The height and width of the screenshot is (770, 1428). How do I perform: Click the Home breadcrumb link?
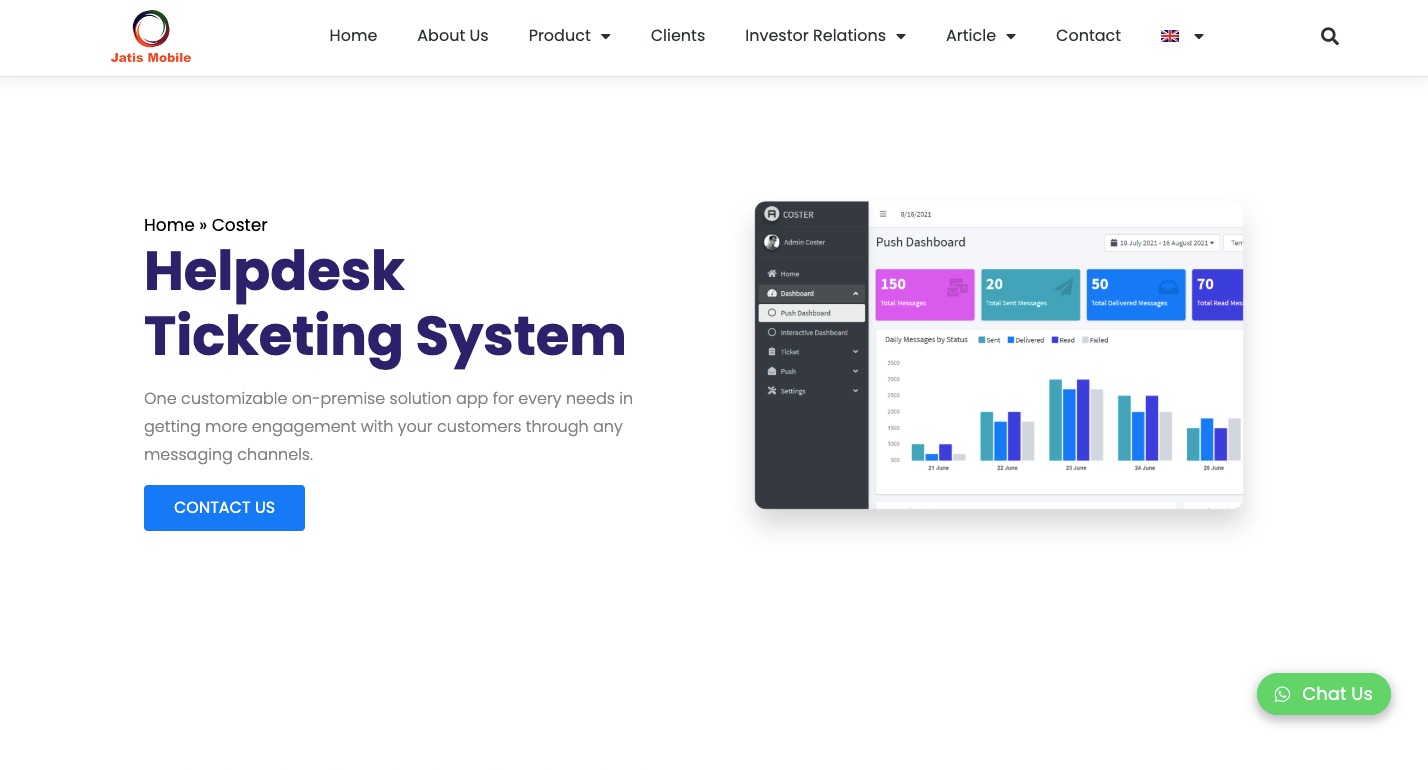(x=169, y=225)
